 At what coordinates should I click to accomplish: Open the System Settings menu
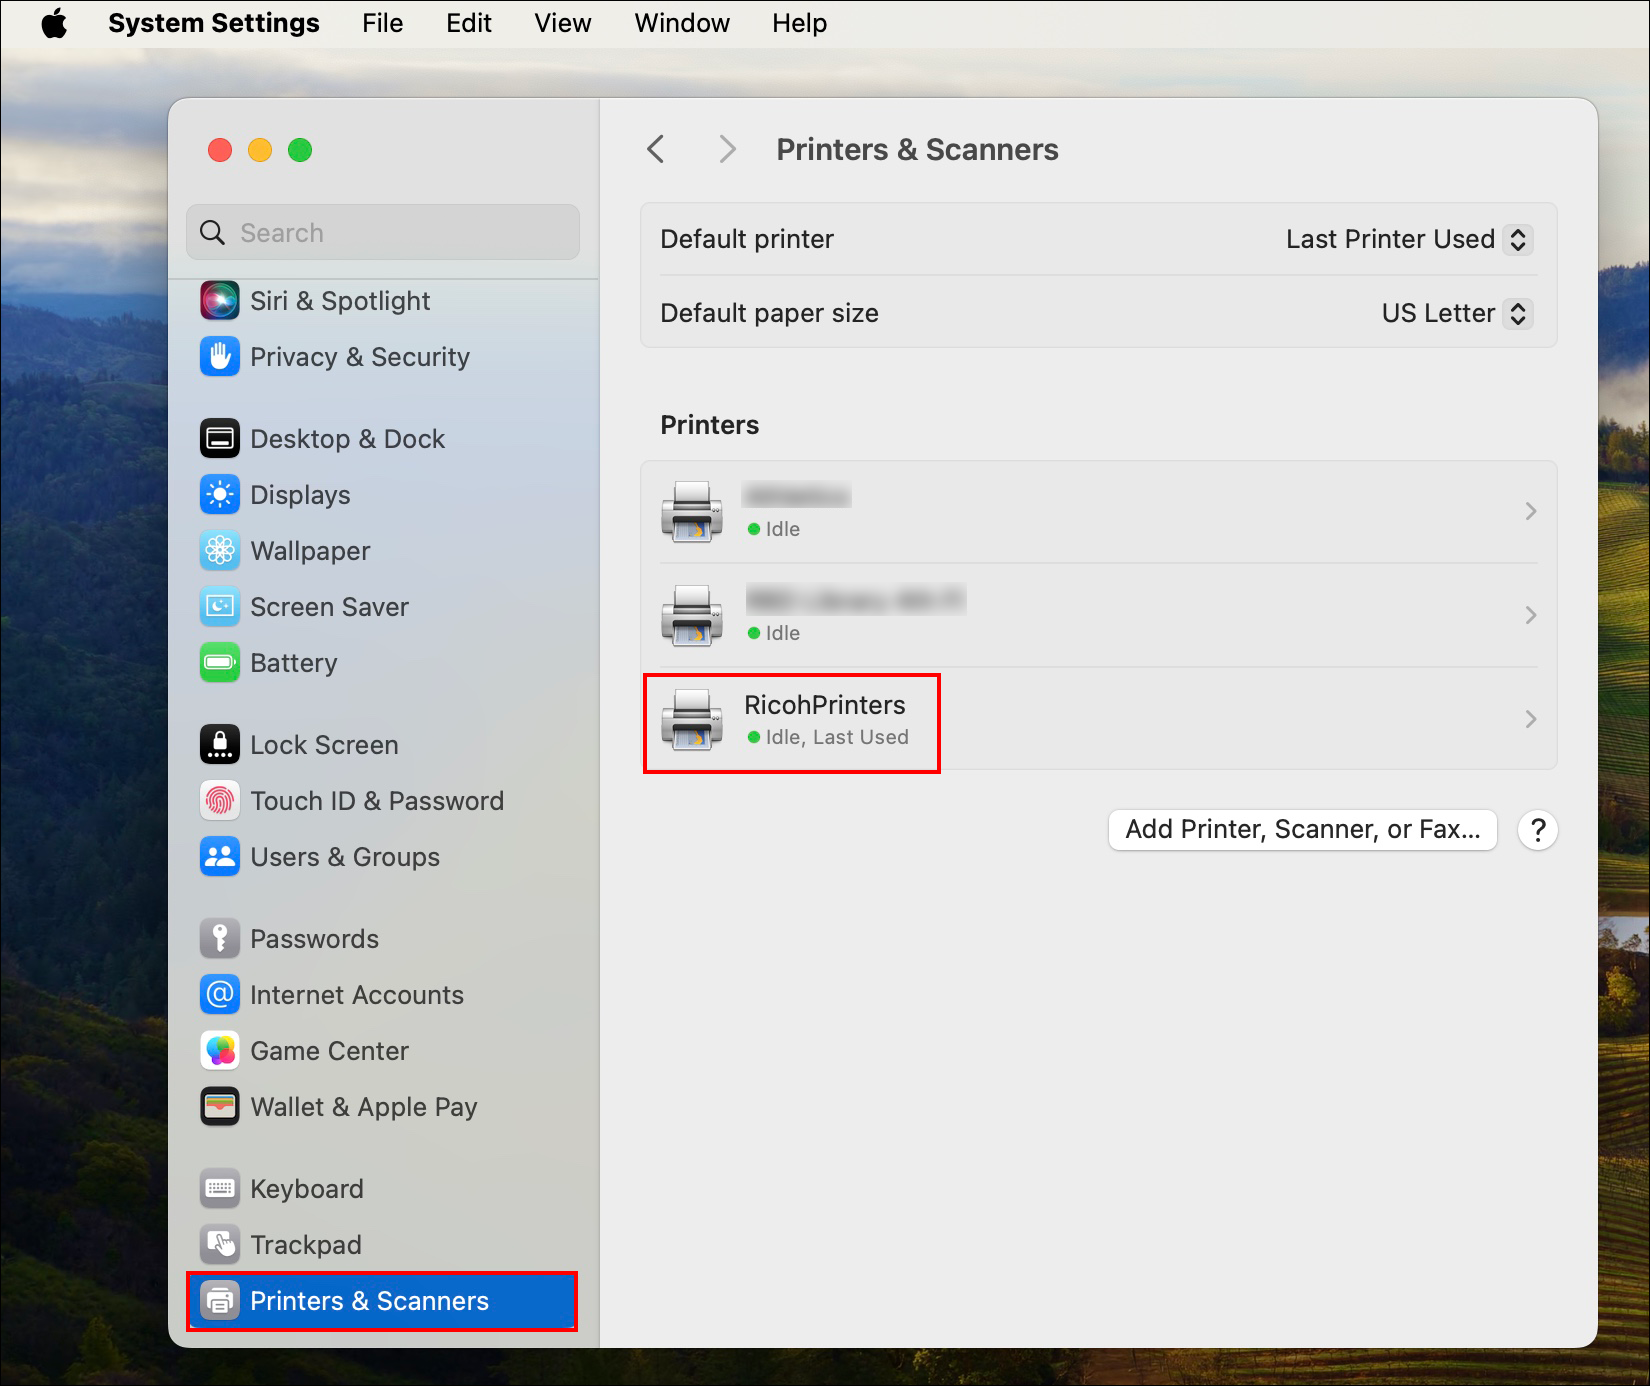[214, 23]
